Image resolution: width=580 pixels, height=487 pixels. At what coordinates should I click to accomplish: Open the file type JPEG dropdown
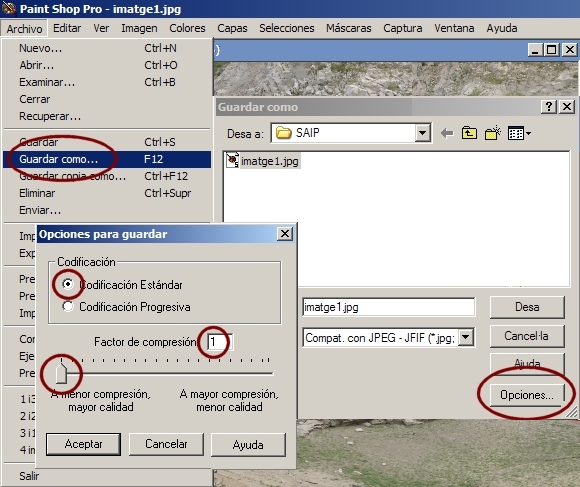coord(466,337)
